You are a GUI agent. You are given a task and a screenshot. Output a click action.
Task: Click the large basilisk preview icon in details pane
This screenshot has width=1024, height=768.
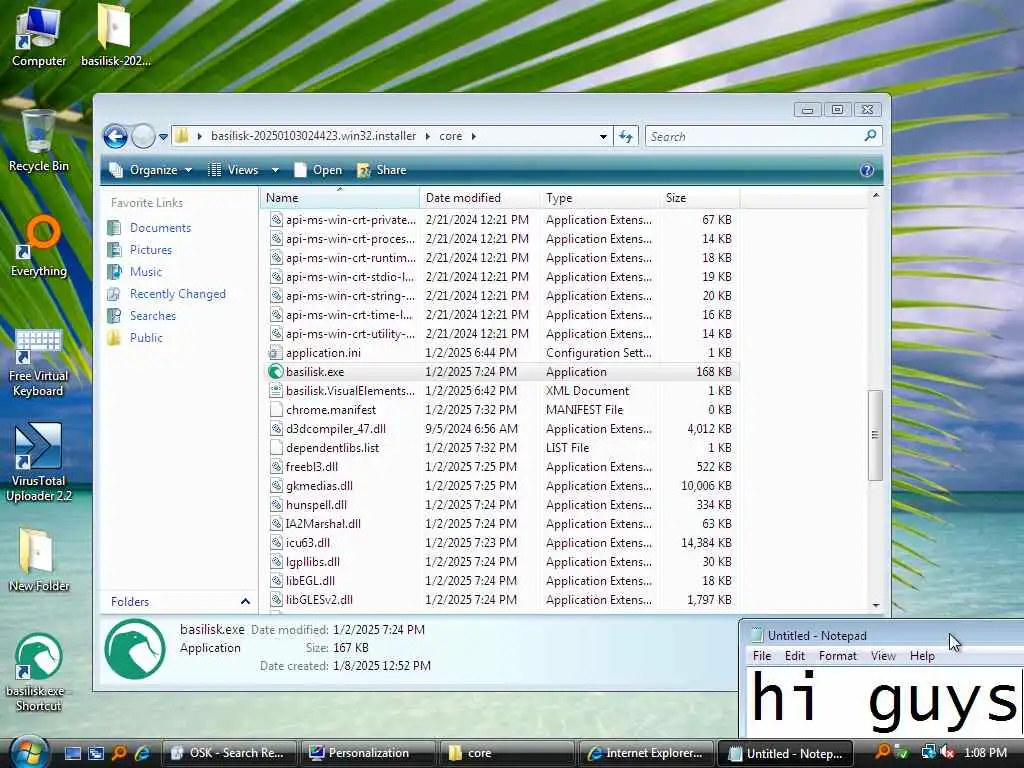tap(135, 649)
